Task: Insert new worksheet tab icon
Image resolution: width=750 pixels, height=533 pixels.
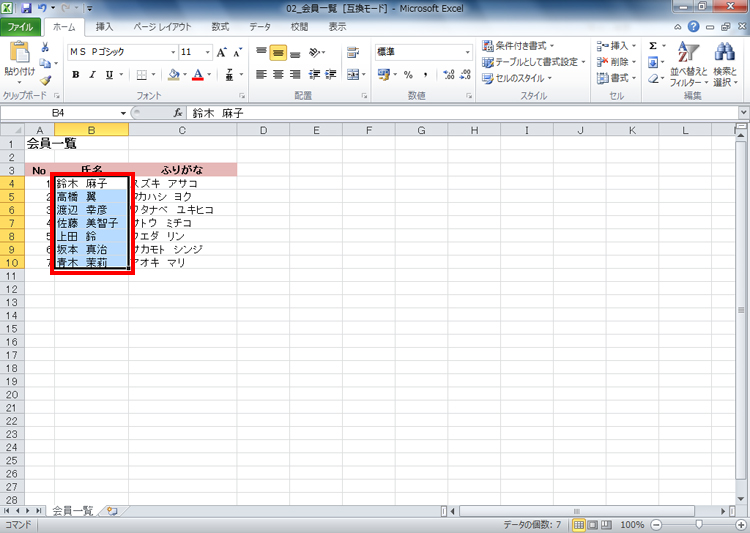Action: pos(112,511)
